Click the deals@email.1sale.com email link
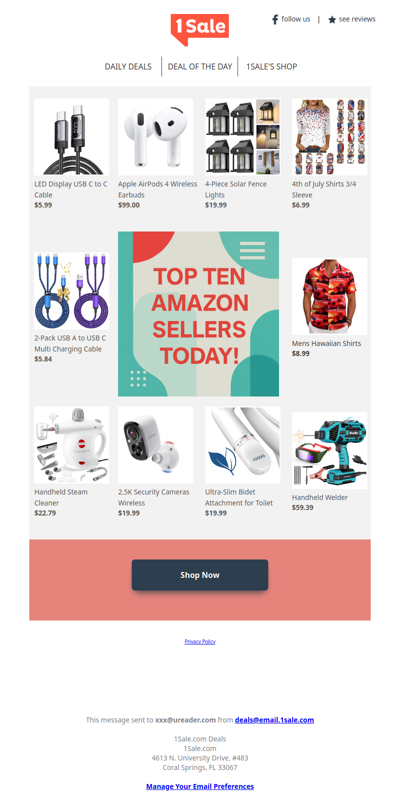 coord(274,720)
